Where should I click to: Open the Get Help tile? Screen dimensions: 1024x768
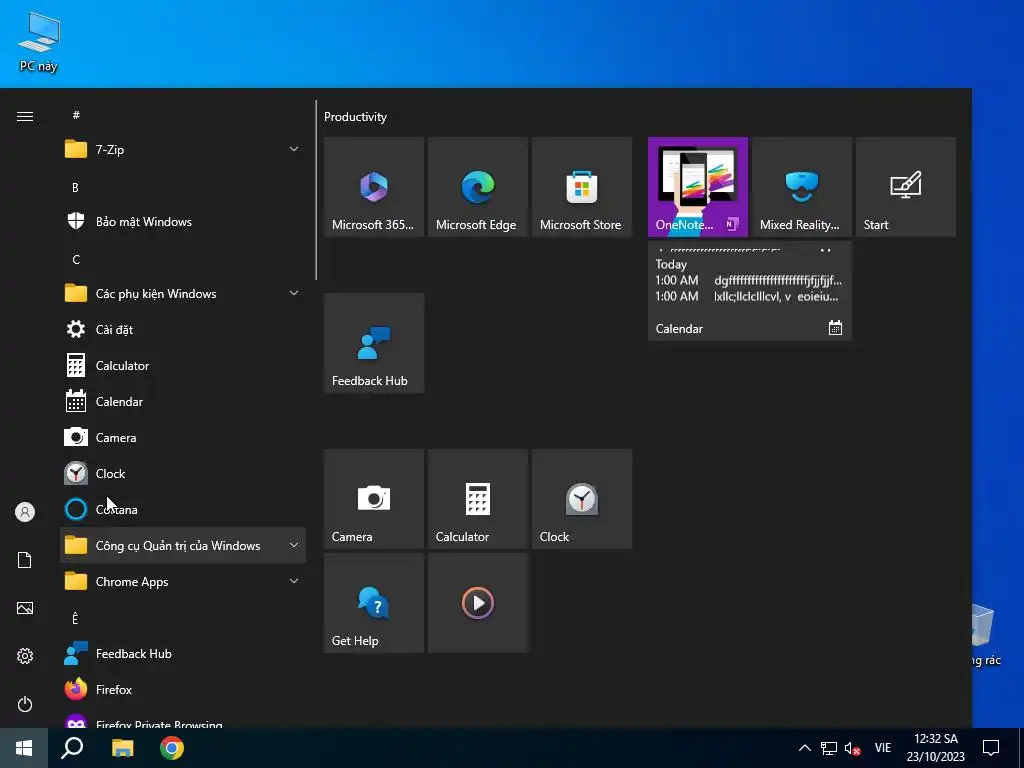(374, 603)
